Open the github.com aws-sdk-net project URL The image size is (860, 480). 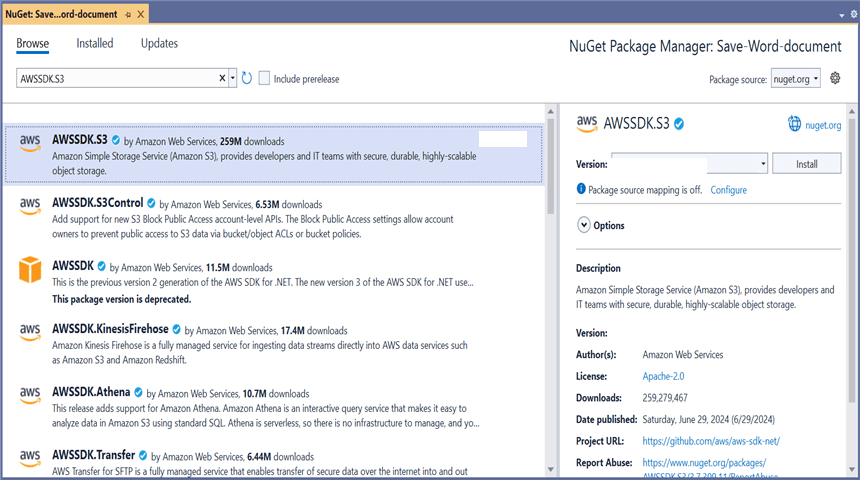(711, 441)
